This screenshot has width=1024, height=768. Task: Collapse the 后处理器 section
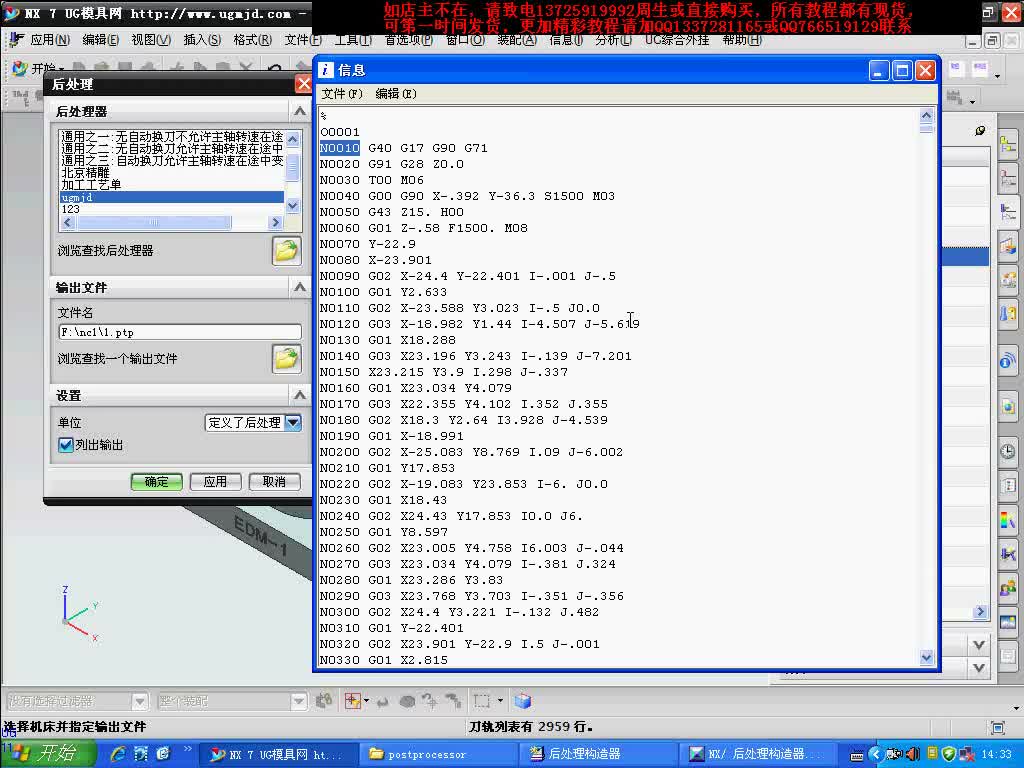click(299, 111)
